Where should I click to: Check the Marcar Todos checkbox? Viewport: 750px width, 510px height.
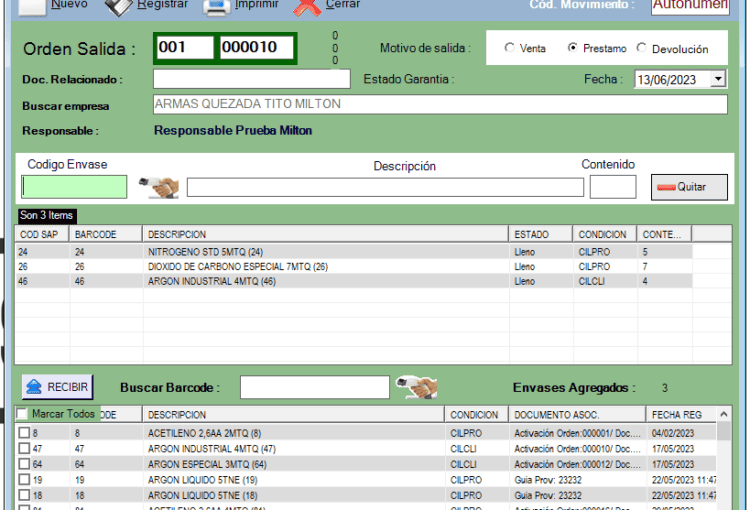23,414
